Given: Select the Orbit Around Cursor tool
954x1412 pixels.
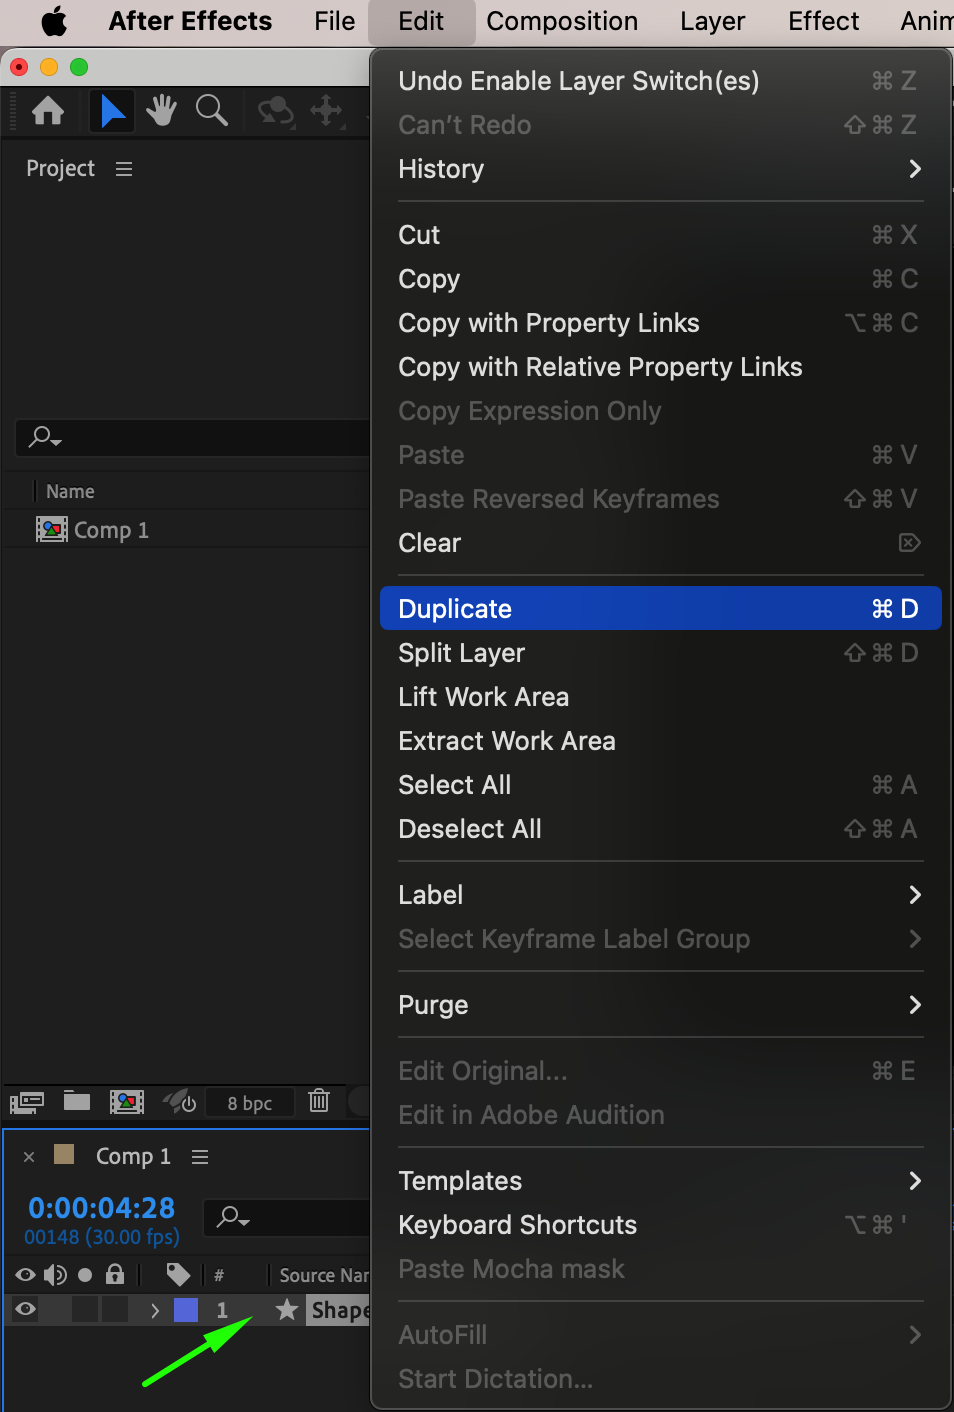Looking at the screenshot, I should click(276, 111).
